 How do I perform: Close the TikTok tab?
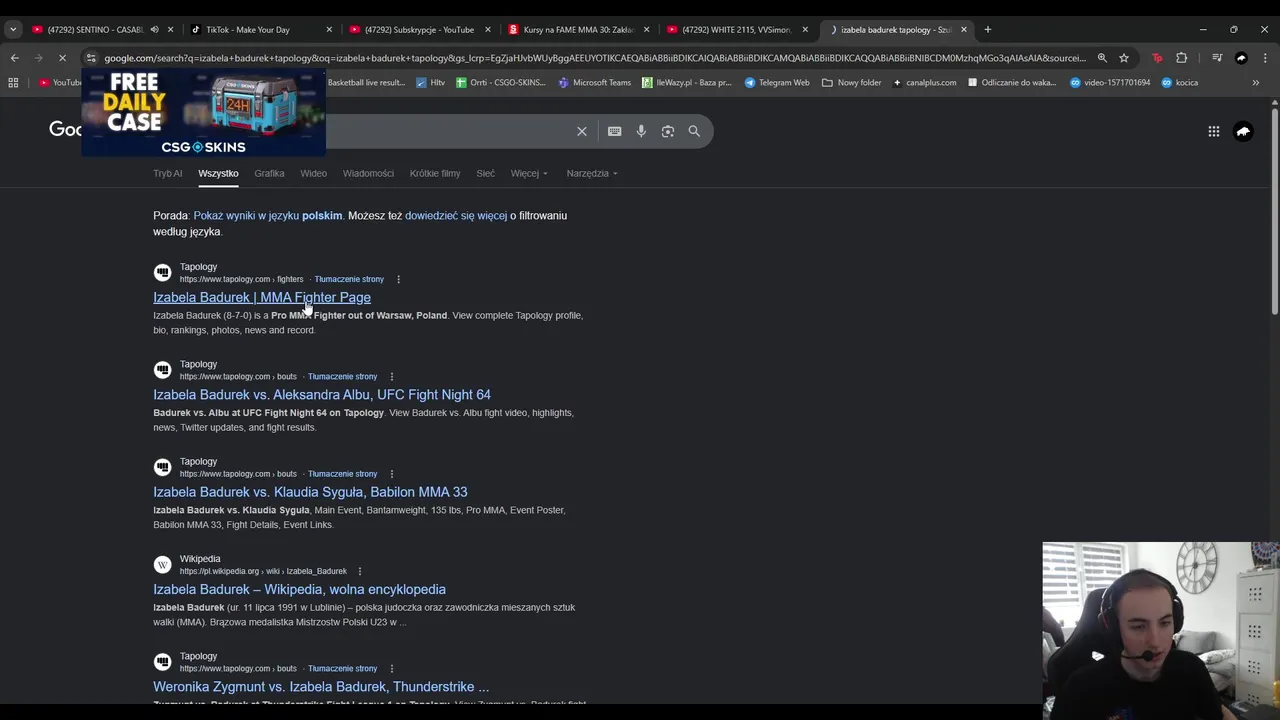[x=329, y=29]
